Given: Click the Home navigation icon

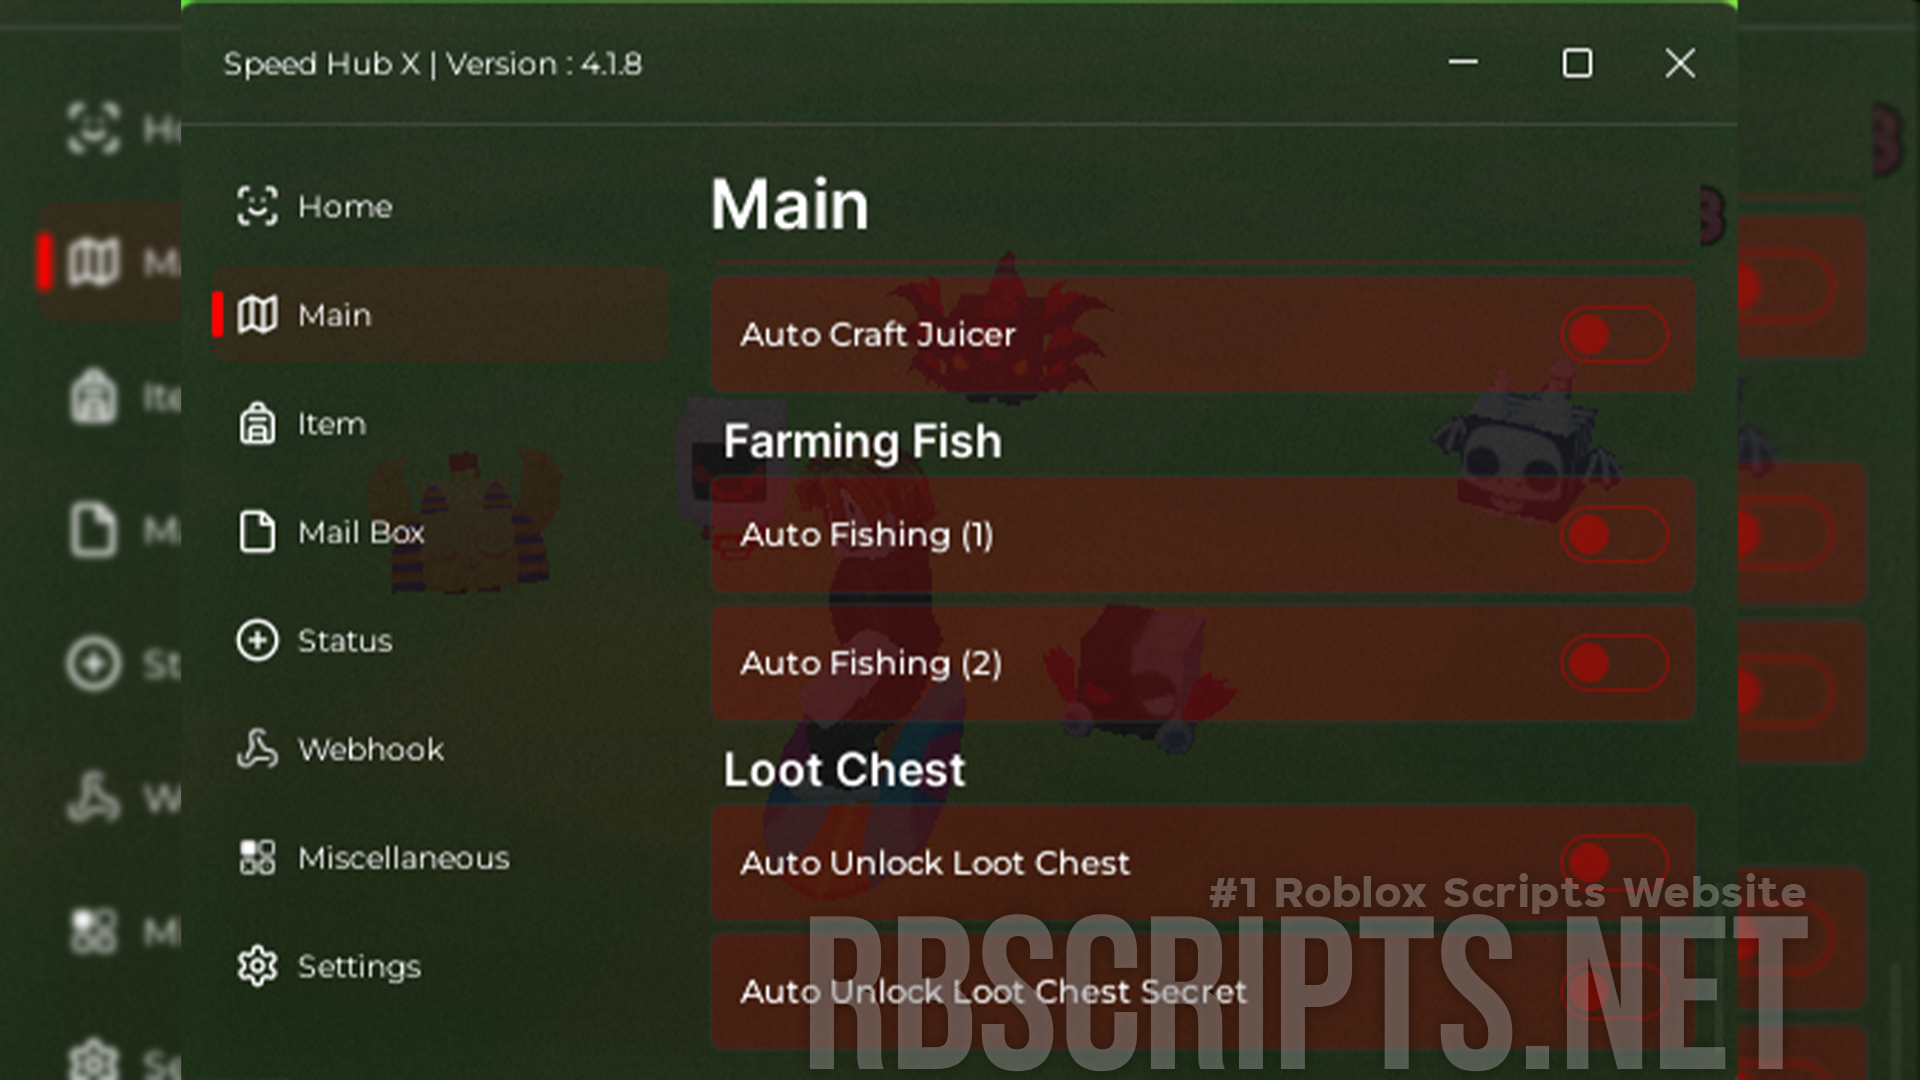Looking at the screenshot, I should click(x=257, y=204).
